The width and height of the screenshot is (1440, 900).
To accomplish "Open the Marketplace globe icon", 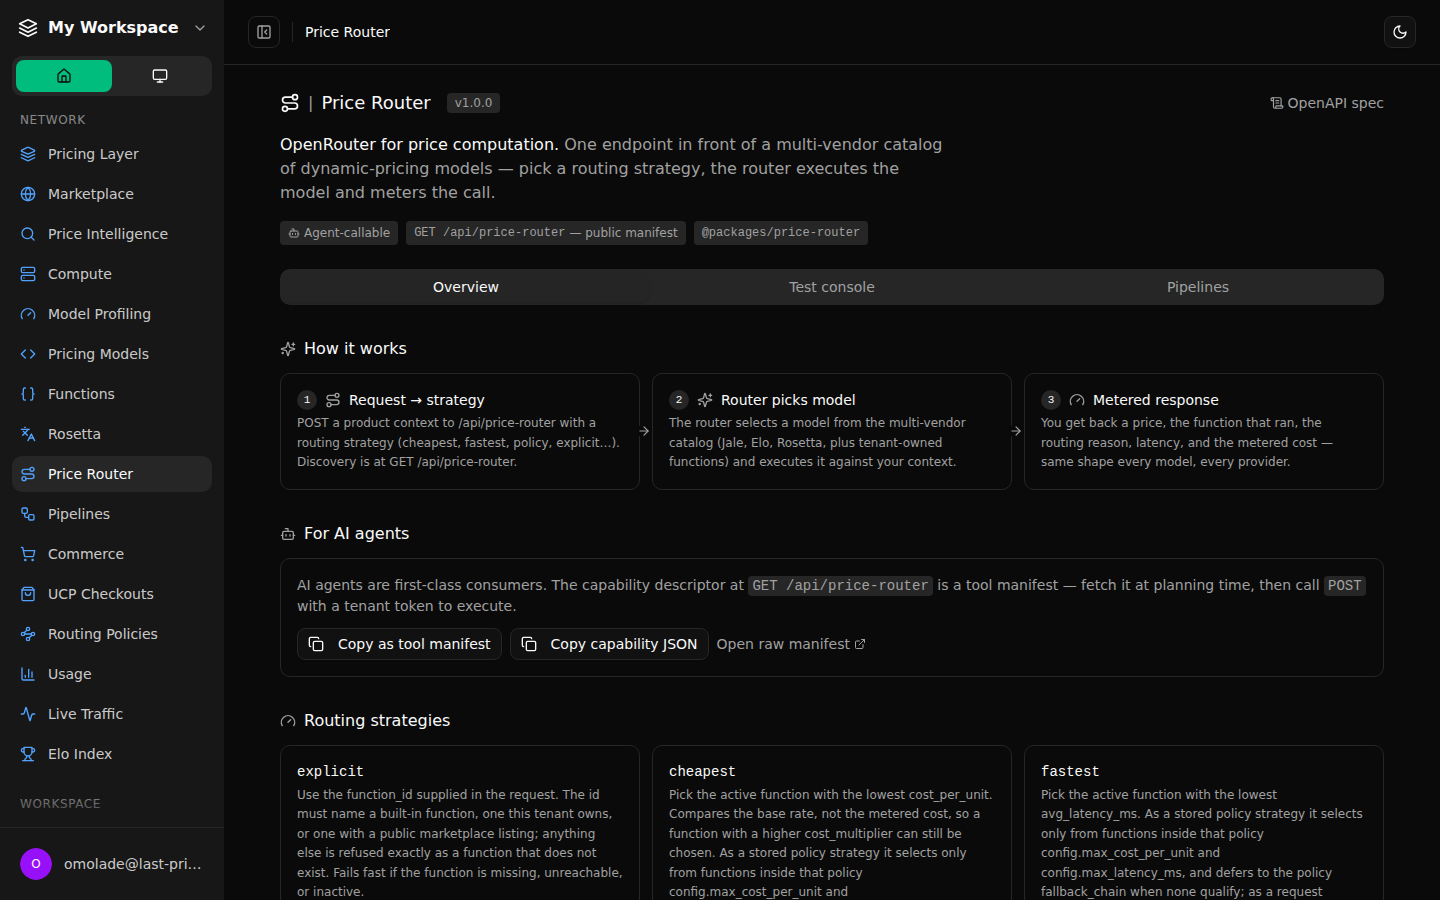I will coord(28,194).
